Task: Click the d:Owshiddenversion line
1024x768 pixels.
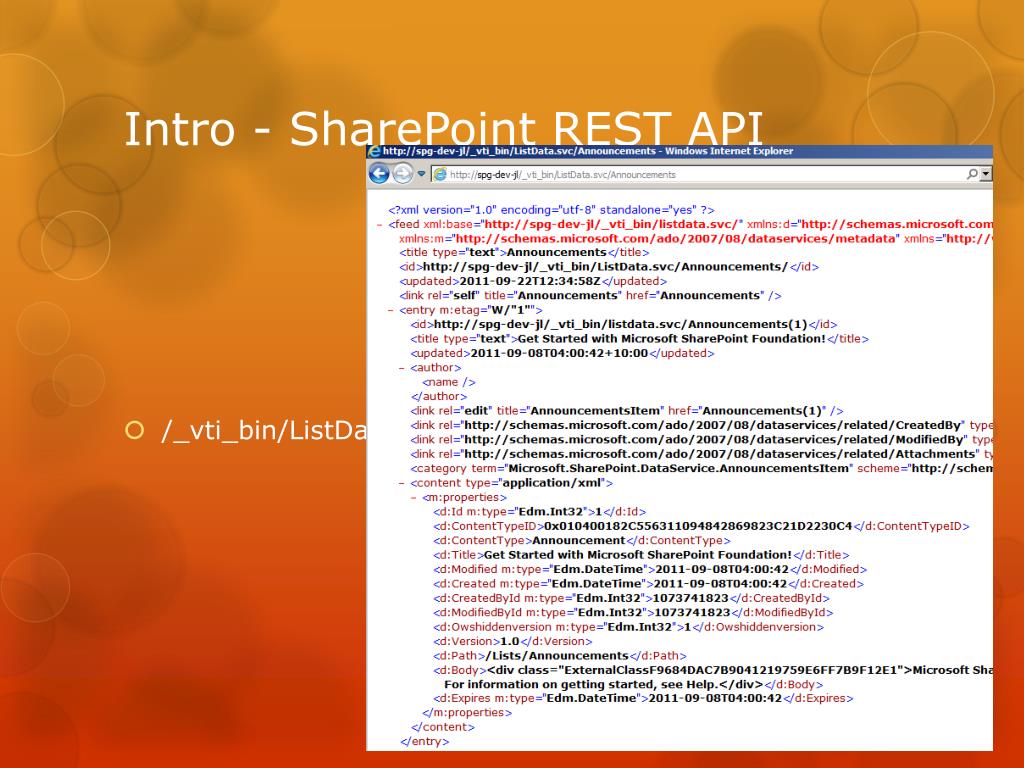Action: 628,627
